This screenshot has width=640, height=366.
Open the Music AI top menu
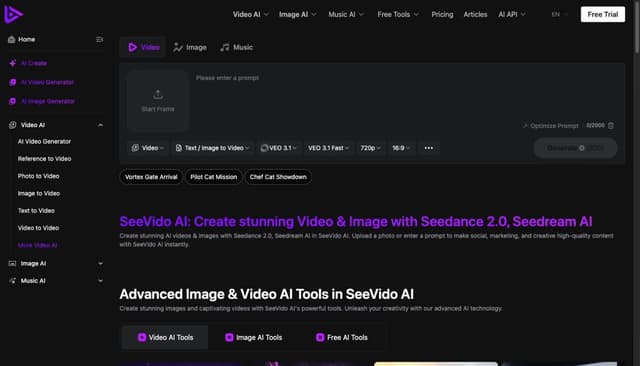click(x=346, y=15)
